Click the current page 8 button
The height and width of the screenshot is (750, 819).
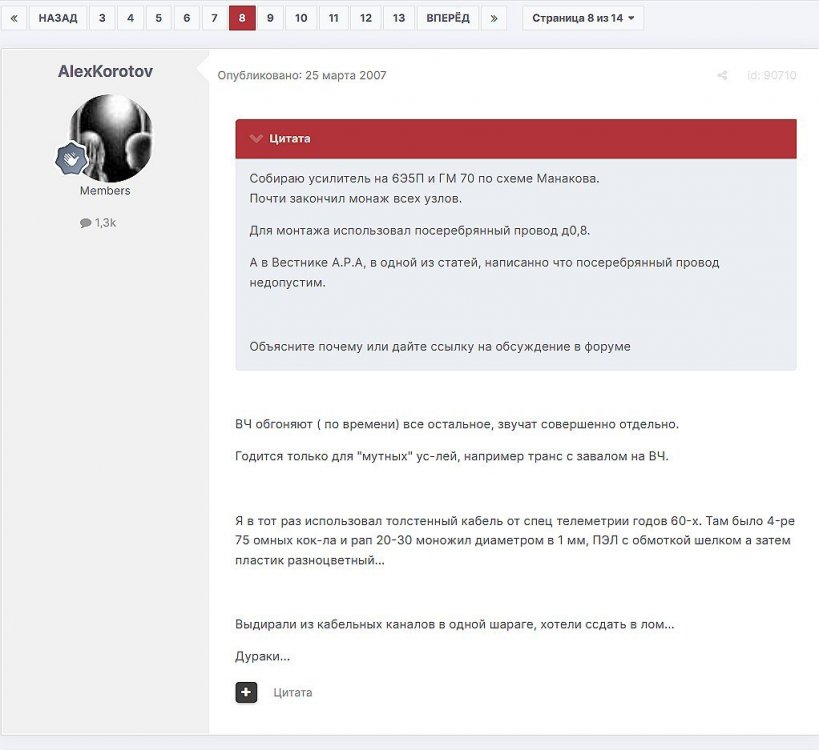point(242,18)
